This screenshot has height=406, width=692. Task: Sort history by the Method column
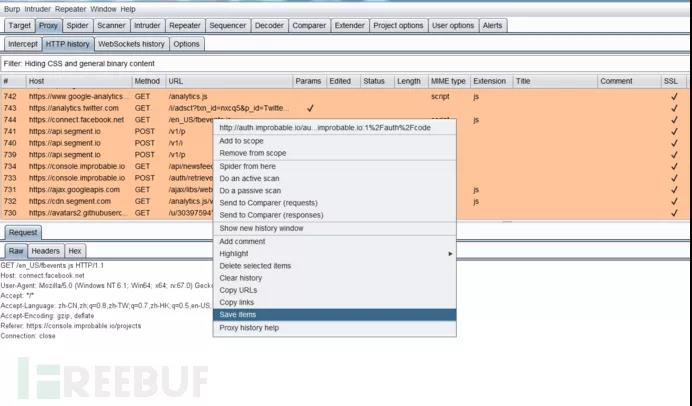(x=148, y=81)
